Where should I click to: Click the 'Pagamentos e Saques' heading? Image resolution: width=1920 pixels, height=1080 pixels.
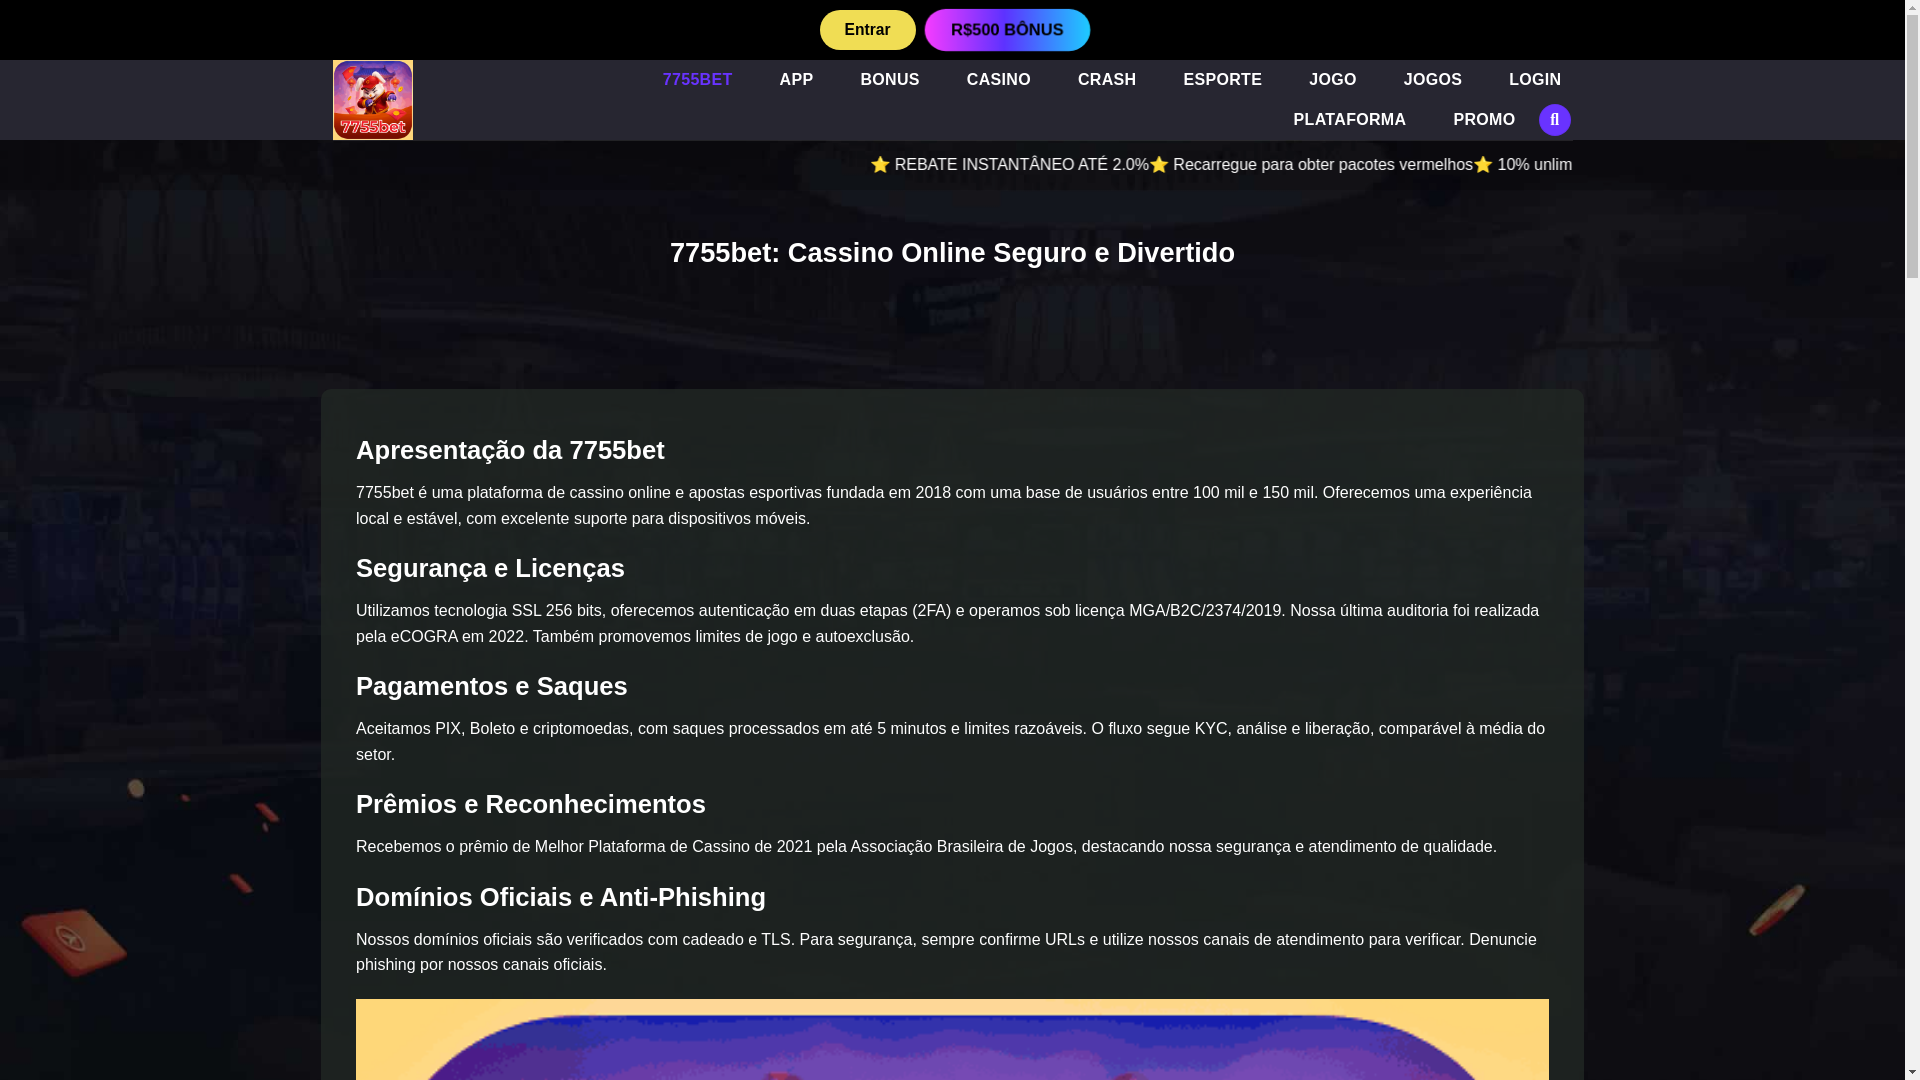click(x=491, y=686)
